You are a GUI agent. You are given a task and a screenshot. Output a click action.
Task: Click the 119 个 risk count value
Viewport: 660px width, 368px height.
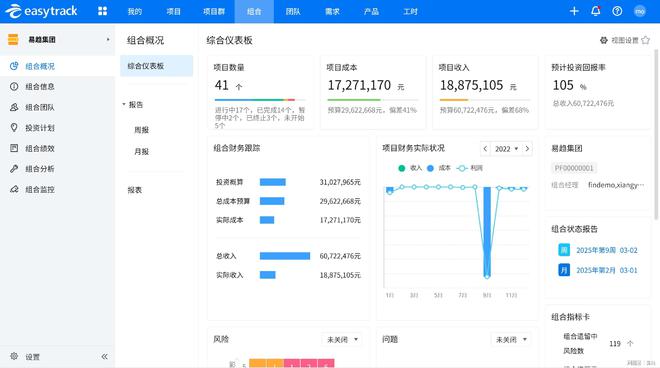tap(621, 343)
